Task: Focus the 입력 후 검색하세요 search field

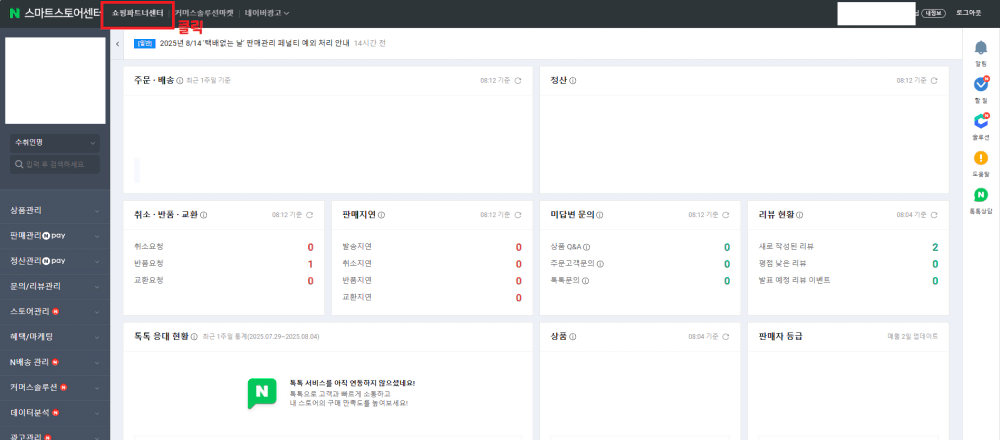Action: pos(55,165)
